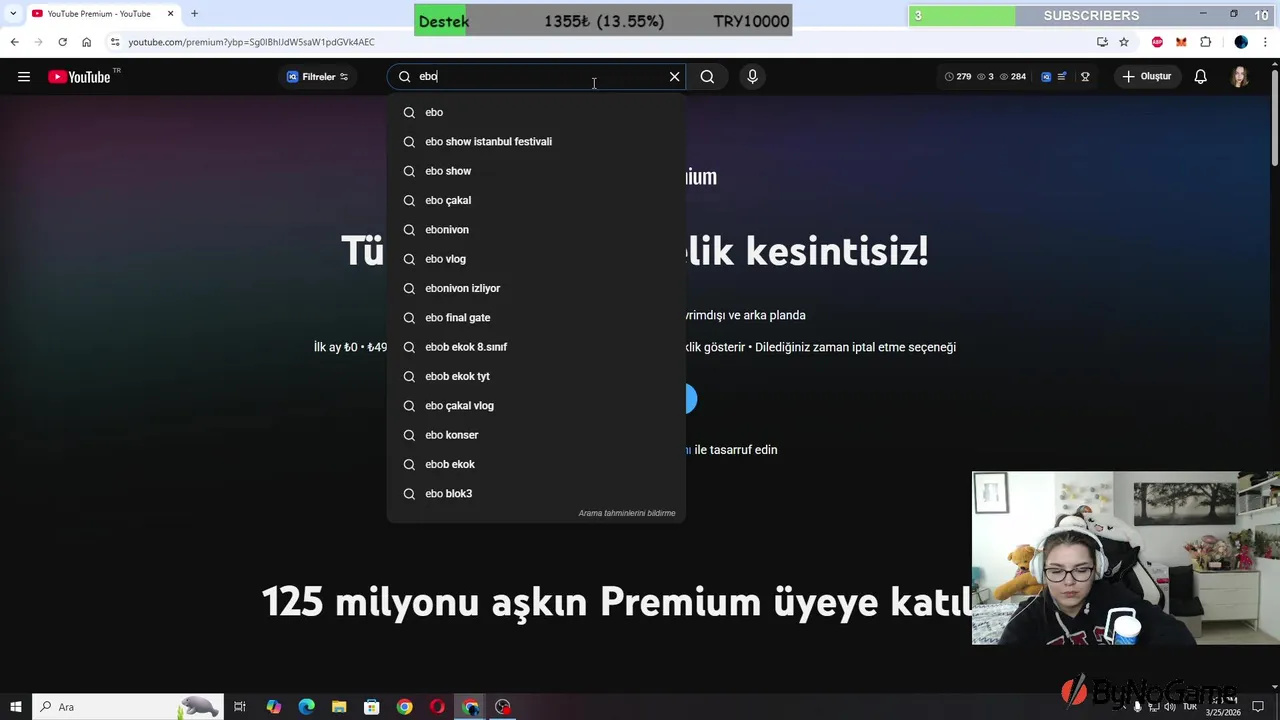Click the clock stat showing 279

tap(958, 77)
